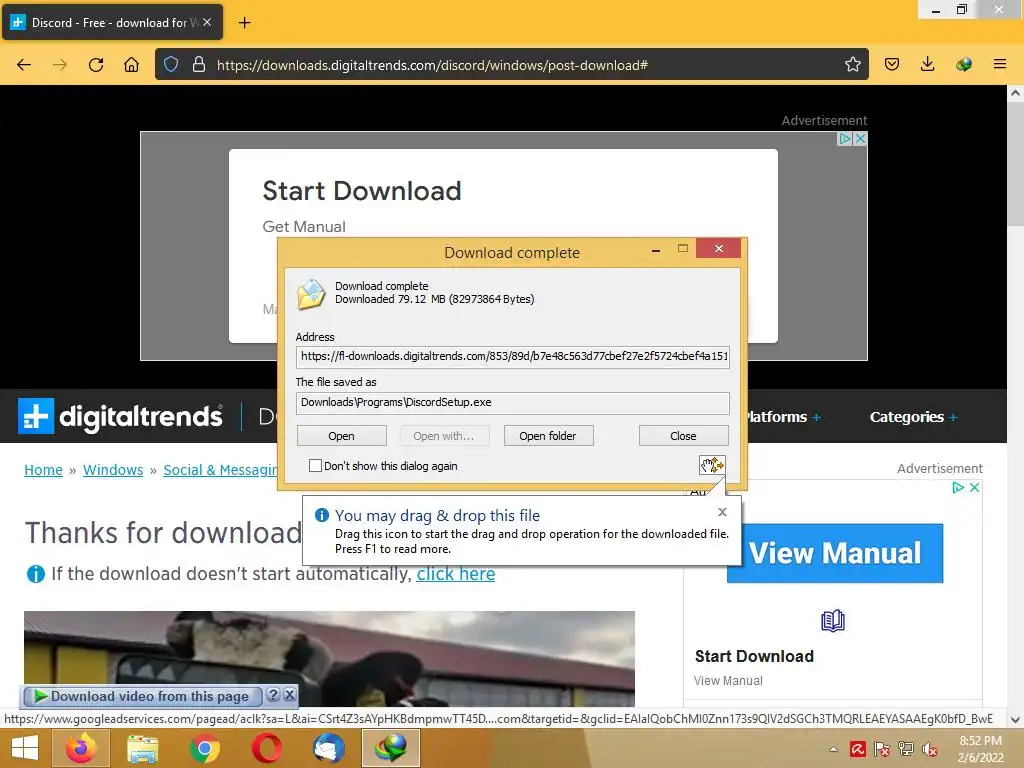1024x768 pixels.
Task: Click the 'click here' download link
Action: (456, 573)
